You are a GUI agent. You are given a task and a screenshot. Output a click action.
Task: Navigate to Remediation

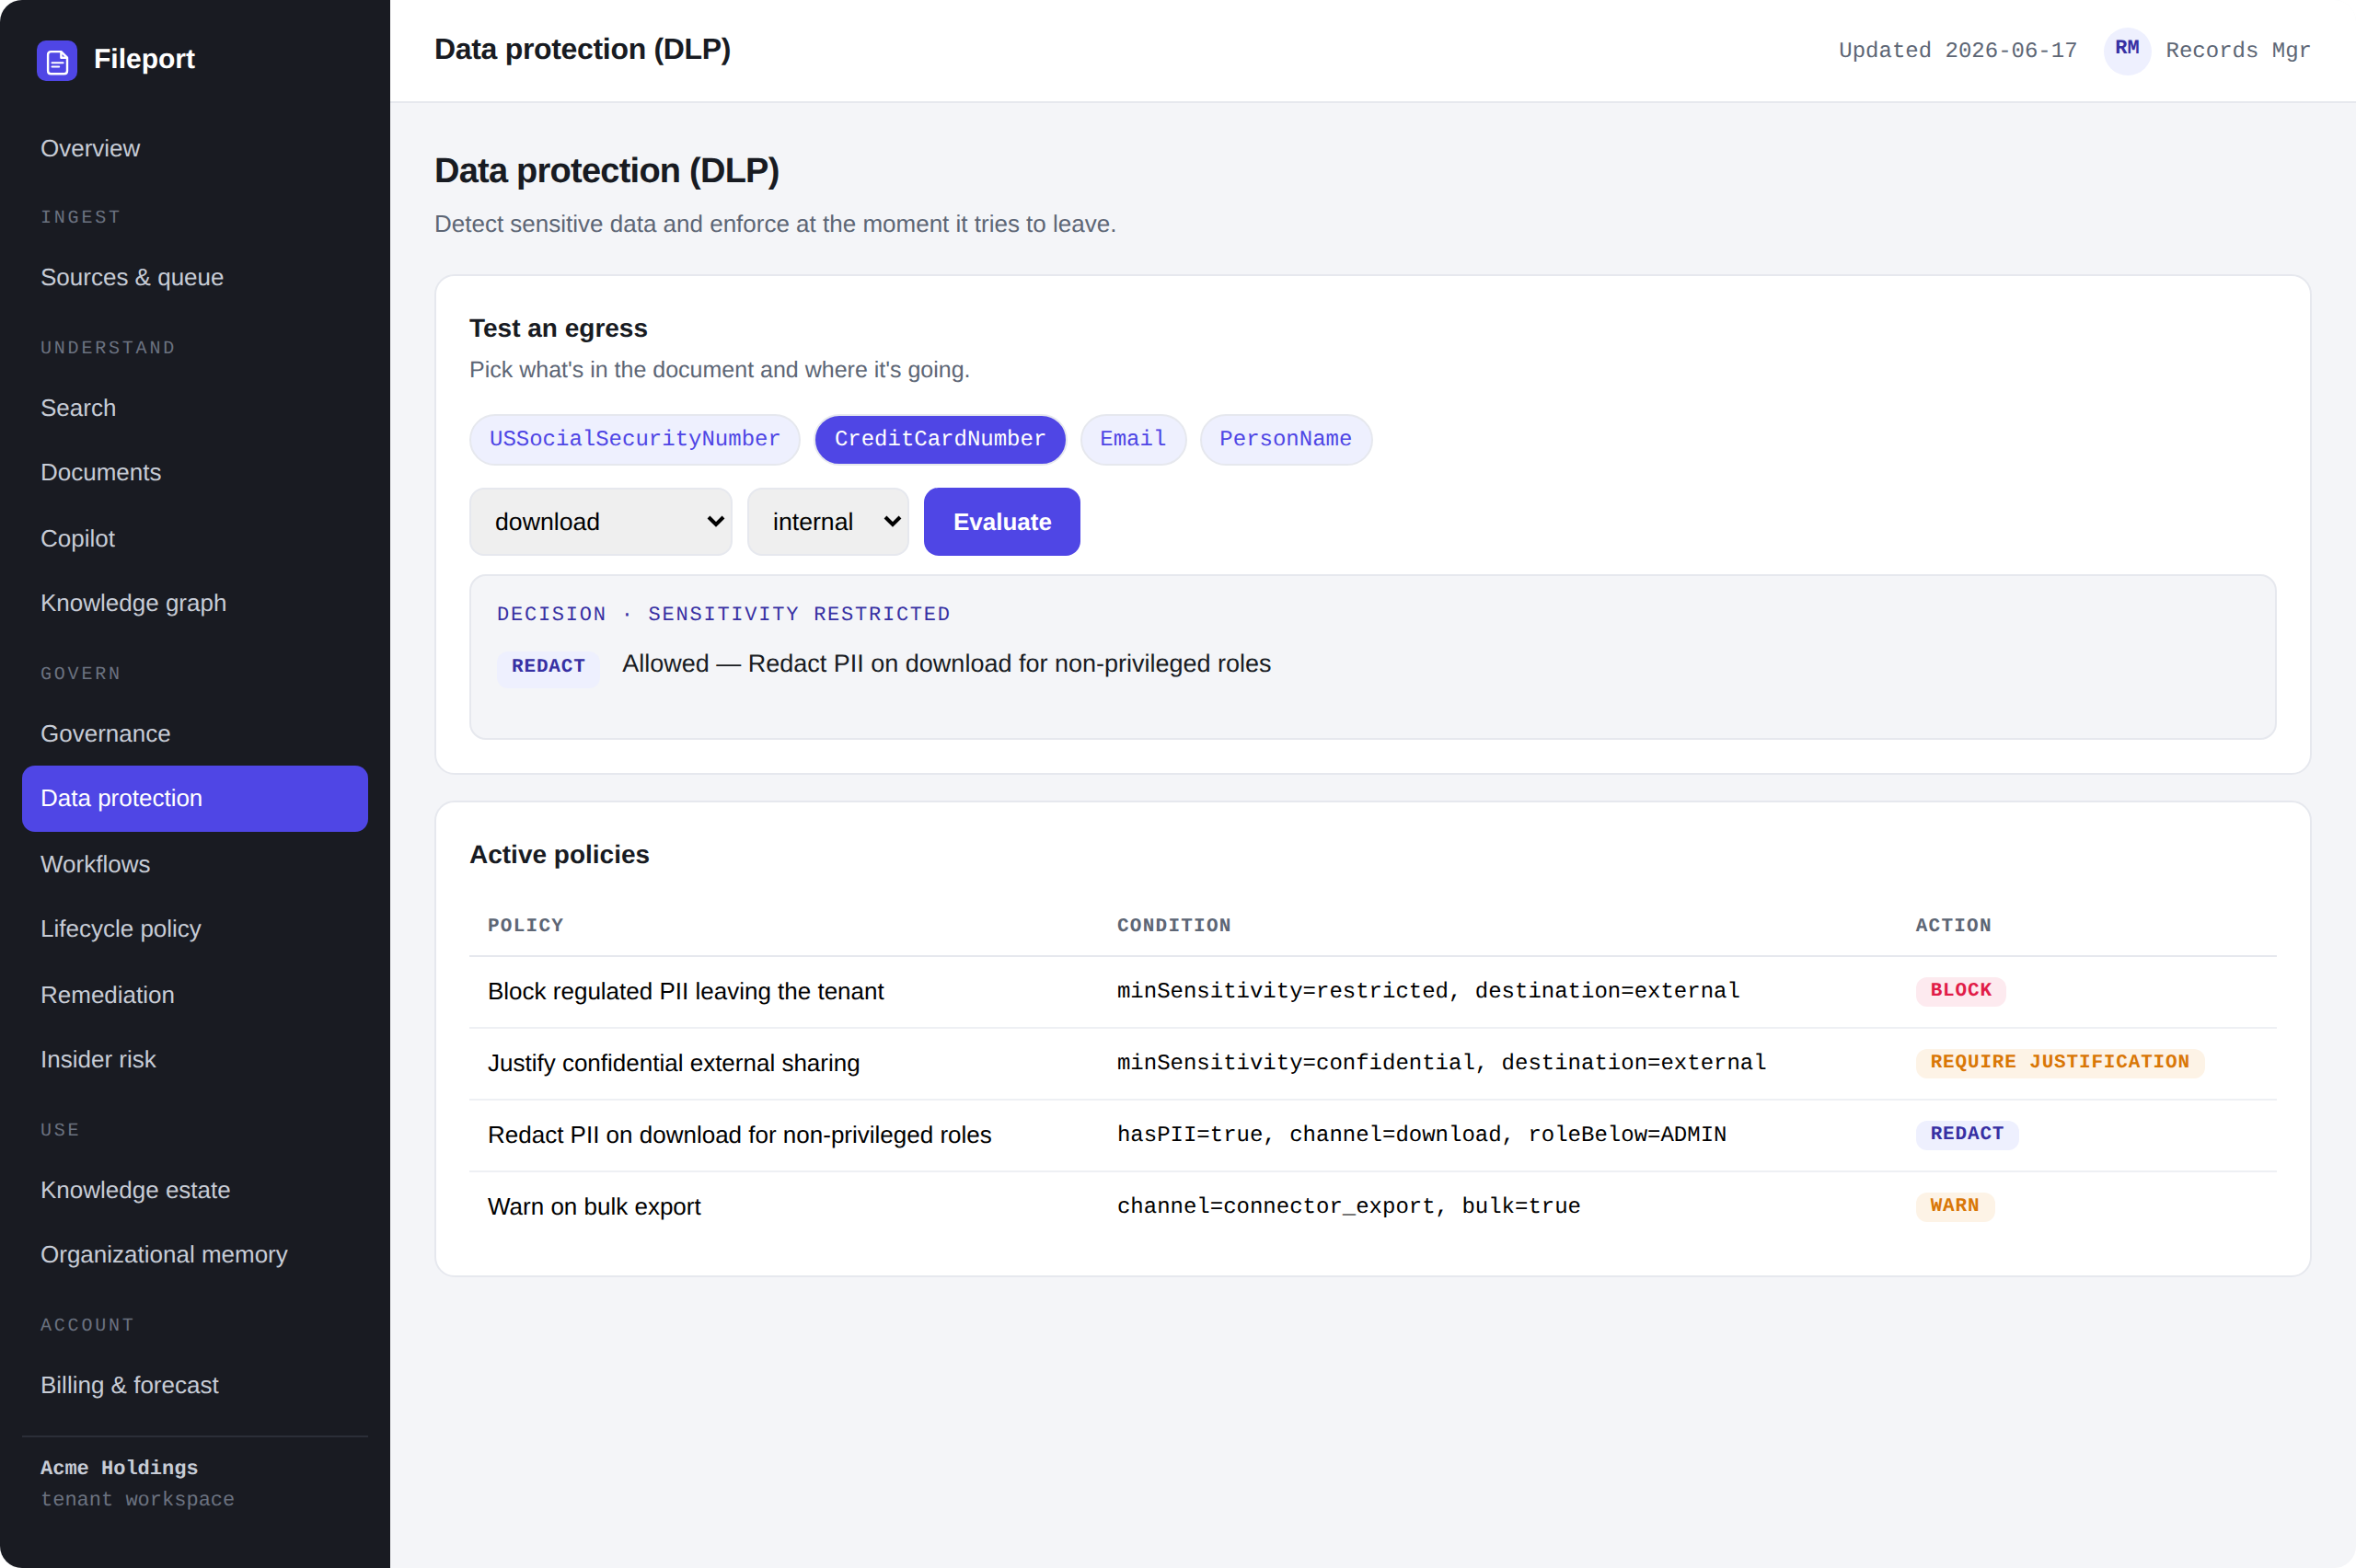194,995
